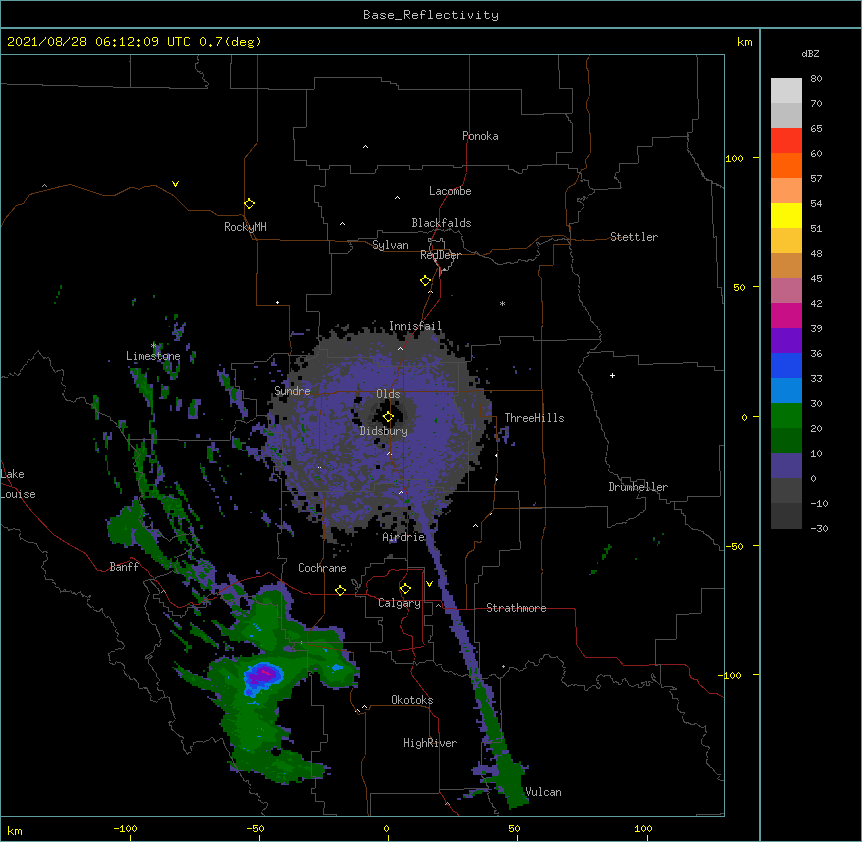This screenshot has height=842, width=862.
Task: Click the white asterisk marker east of Innisfail
Action: click(502, 303)
